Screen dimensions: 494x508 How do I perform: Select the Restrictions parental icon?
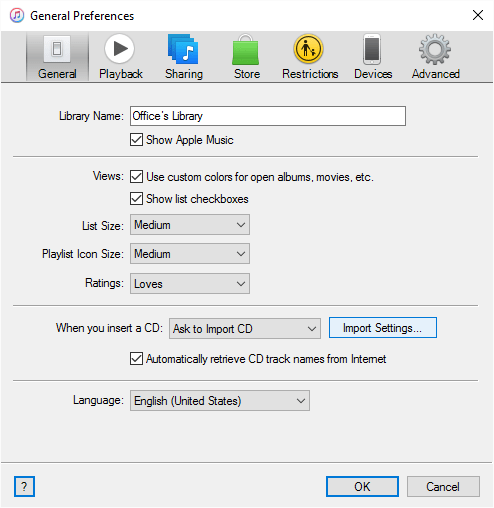pyautogui.click(x=308, y=49)
